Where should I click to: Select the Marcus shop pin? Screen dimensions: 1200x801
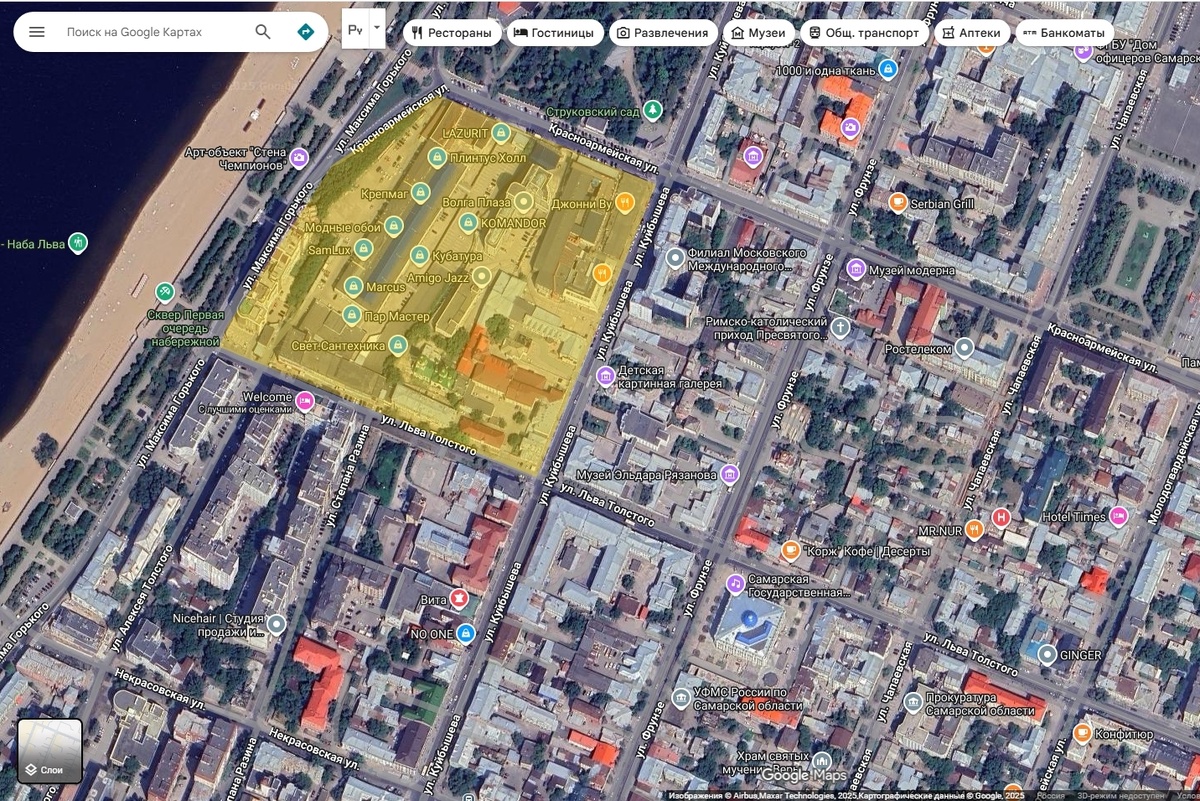point(353,287)
